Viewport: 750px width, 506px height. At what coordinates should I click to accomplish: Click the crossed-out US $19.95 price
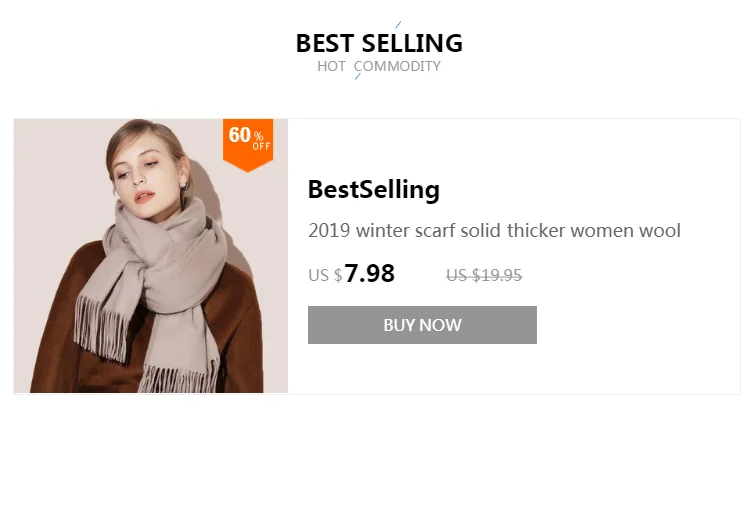(x=484, y=275)
